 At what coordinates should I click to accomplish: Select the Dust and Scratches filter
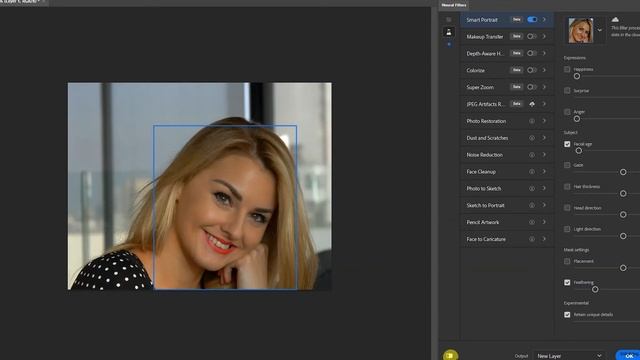(x=507, y=138)
